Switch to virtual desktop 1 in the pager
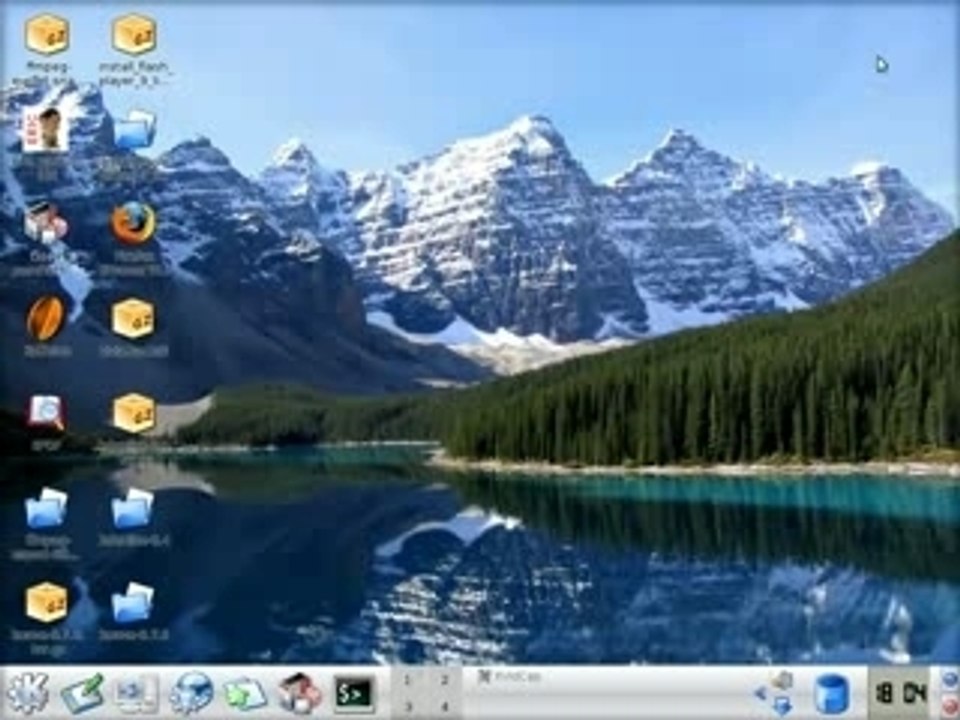This screenshot has height=720, width=960. pos(408,680)
